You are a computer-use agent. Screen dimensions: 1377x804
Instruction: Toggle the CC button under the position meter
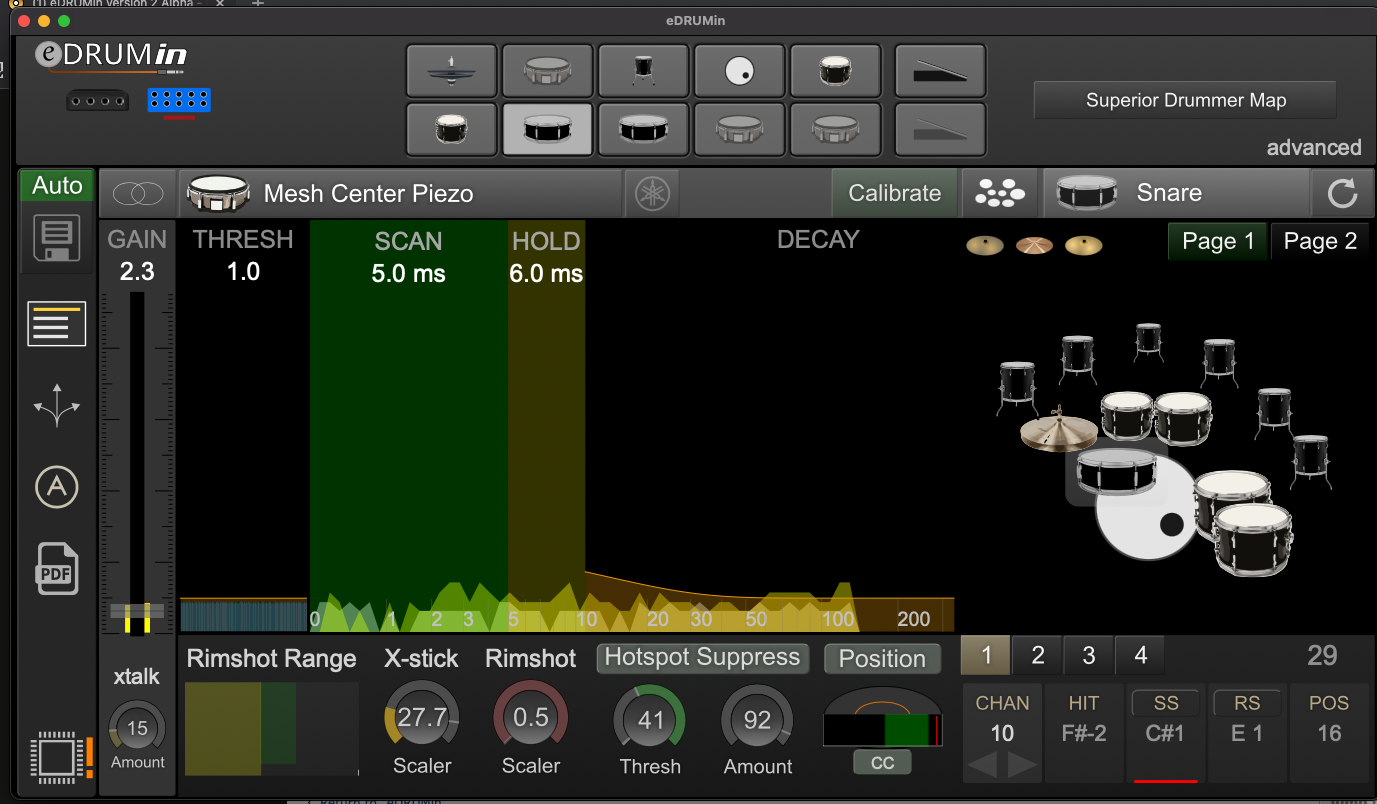[x=882, y=763]
